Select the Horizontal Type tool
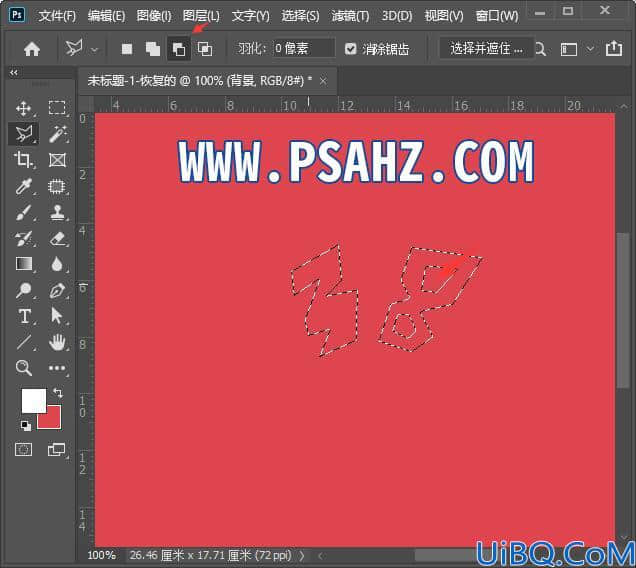Screen dimensions: 636x568 (x=24, y=316)
